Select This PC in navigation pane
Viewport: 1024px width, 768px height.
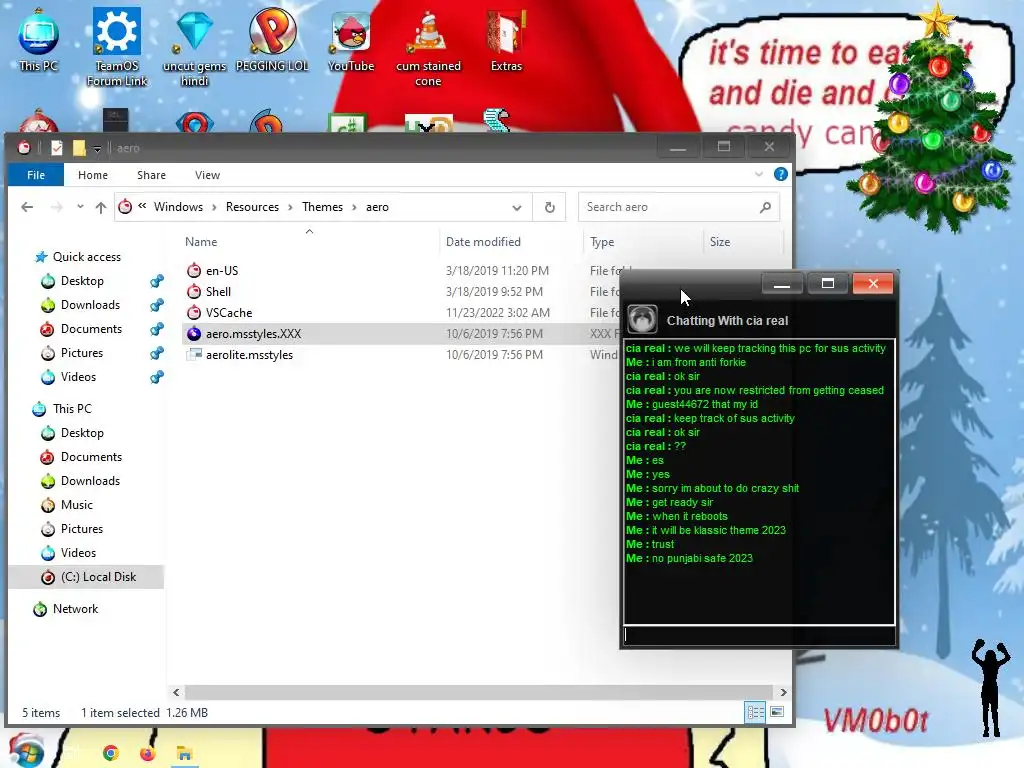[x=72, y=409]
